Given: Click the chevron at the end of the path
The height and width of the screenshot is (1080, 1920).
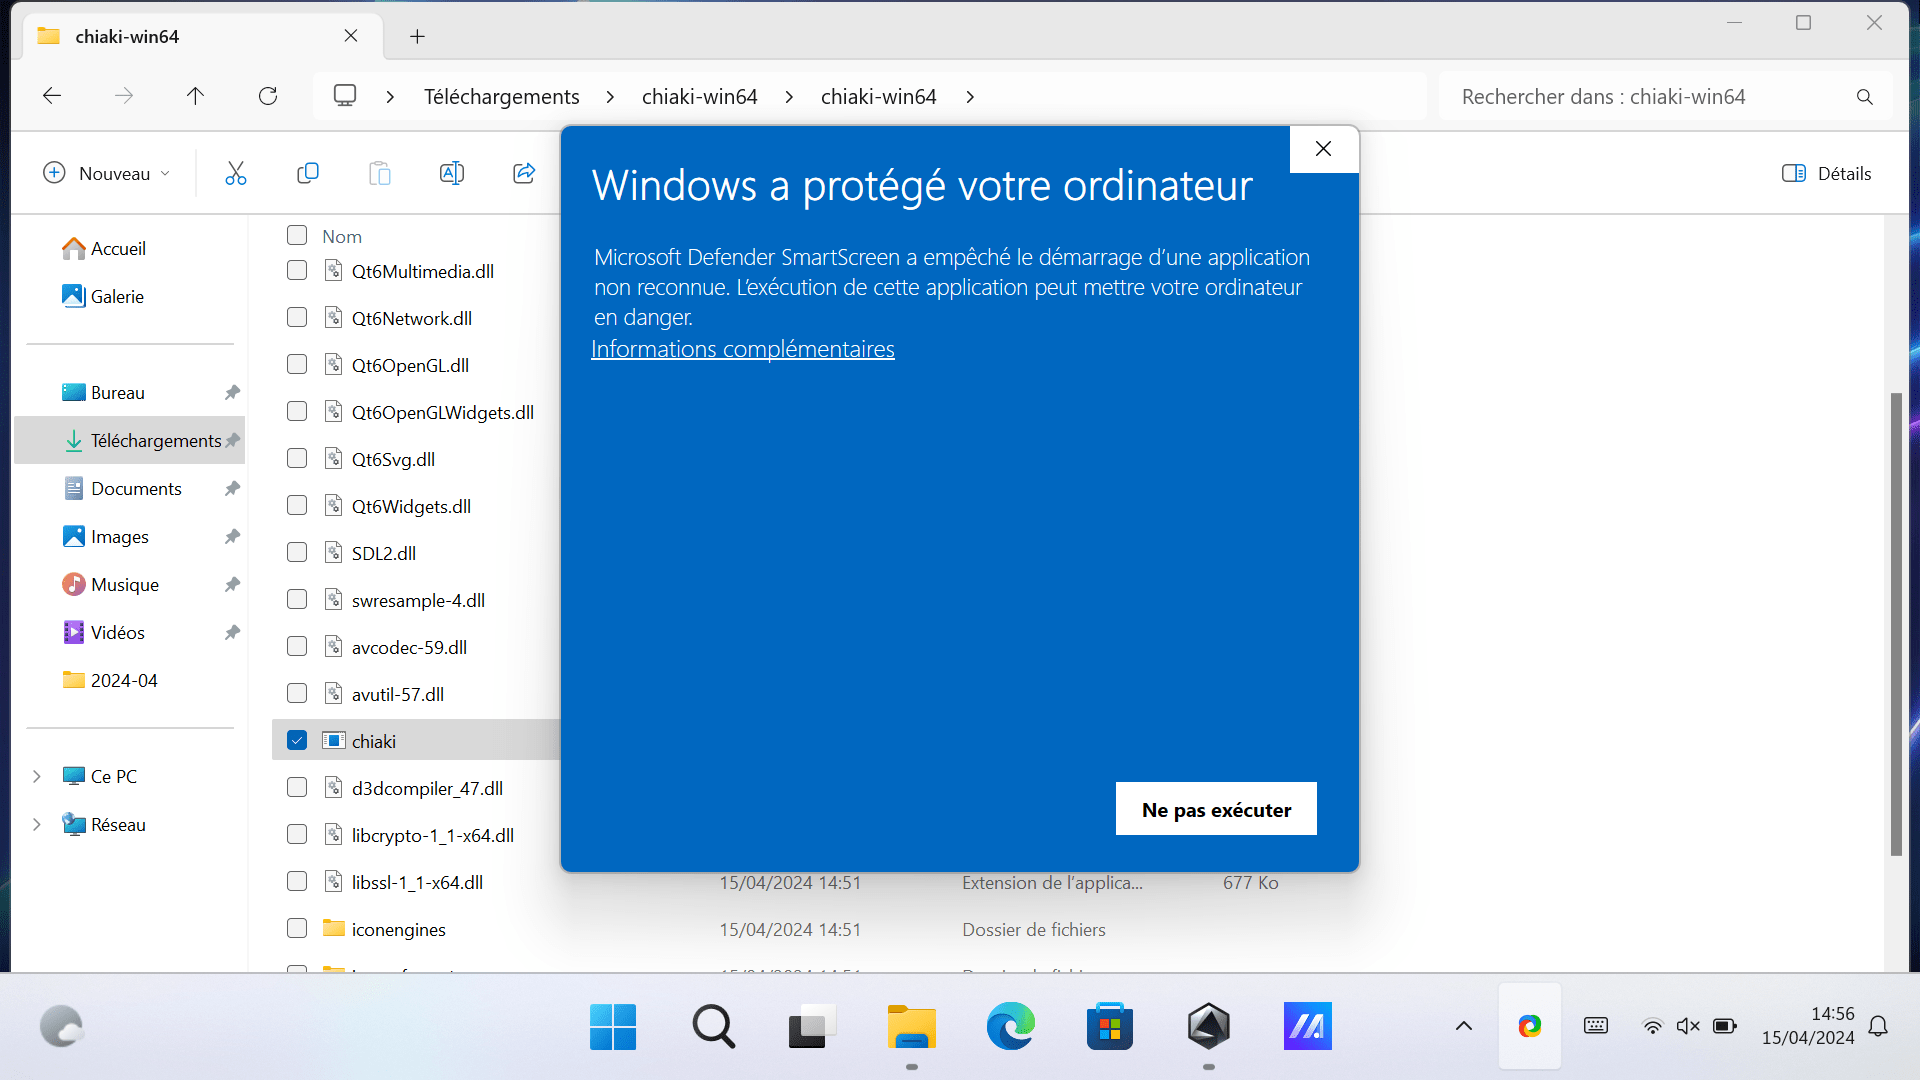Looking at the screenshot, I should [970, 97].
